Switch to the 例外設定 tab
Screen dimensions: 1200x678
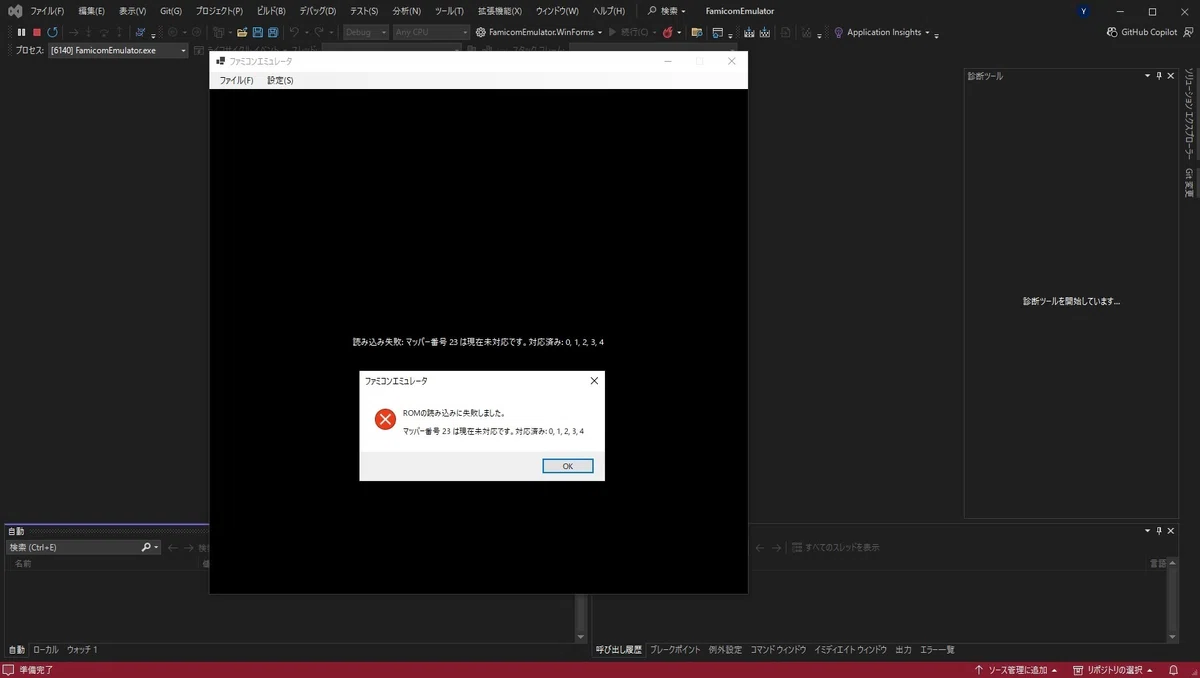[725, 650]
